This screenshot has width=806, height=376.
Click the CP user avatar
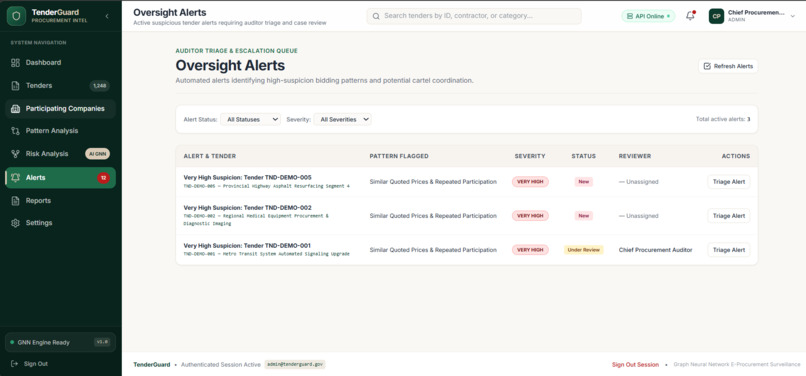pos(716,16)
